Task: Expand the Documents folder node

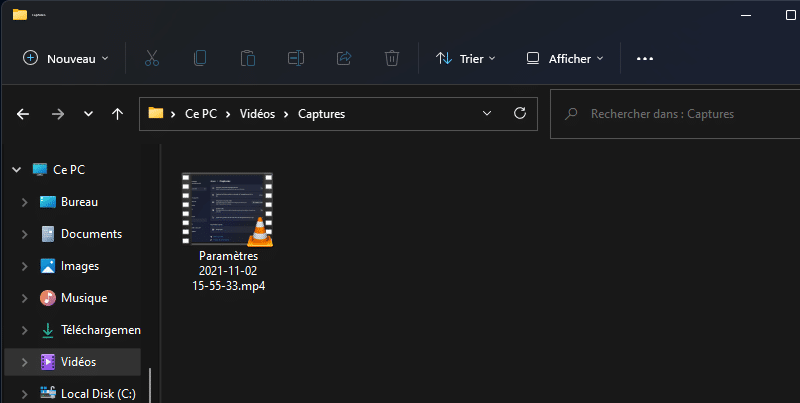Action: click(24, 234)
